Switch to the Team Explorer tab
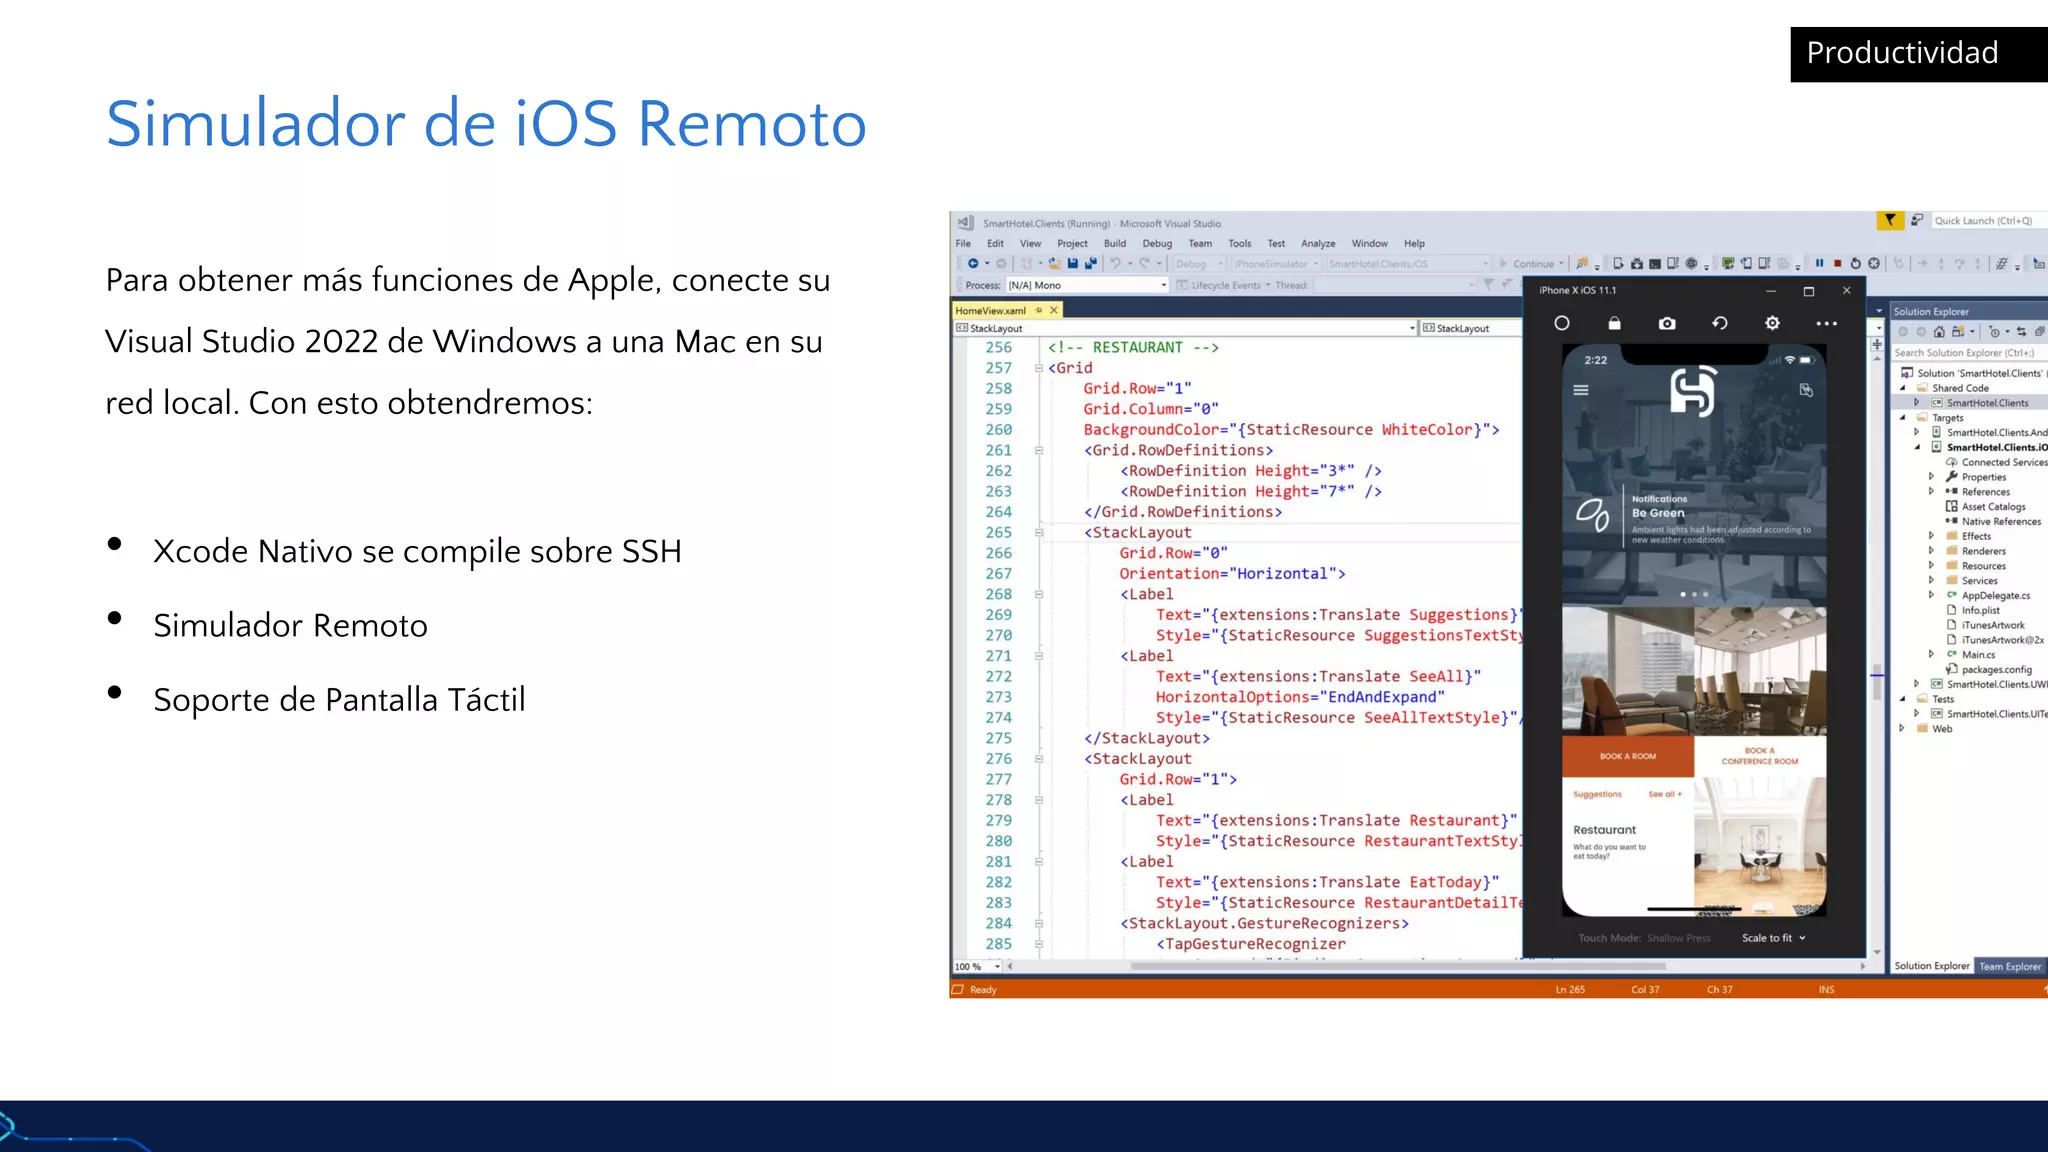Viewport: 2048px width, 1152px height. pyautogui.click(x=2009, y=966)
